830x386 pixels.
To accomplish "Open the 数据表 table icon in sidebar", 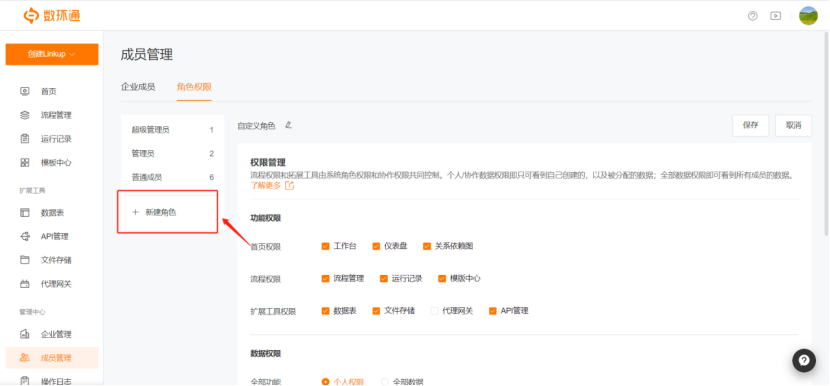I will click(x=25, y=212).
